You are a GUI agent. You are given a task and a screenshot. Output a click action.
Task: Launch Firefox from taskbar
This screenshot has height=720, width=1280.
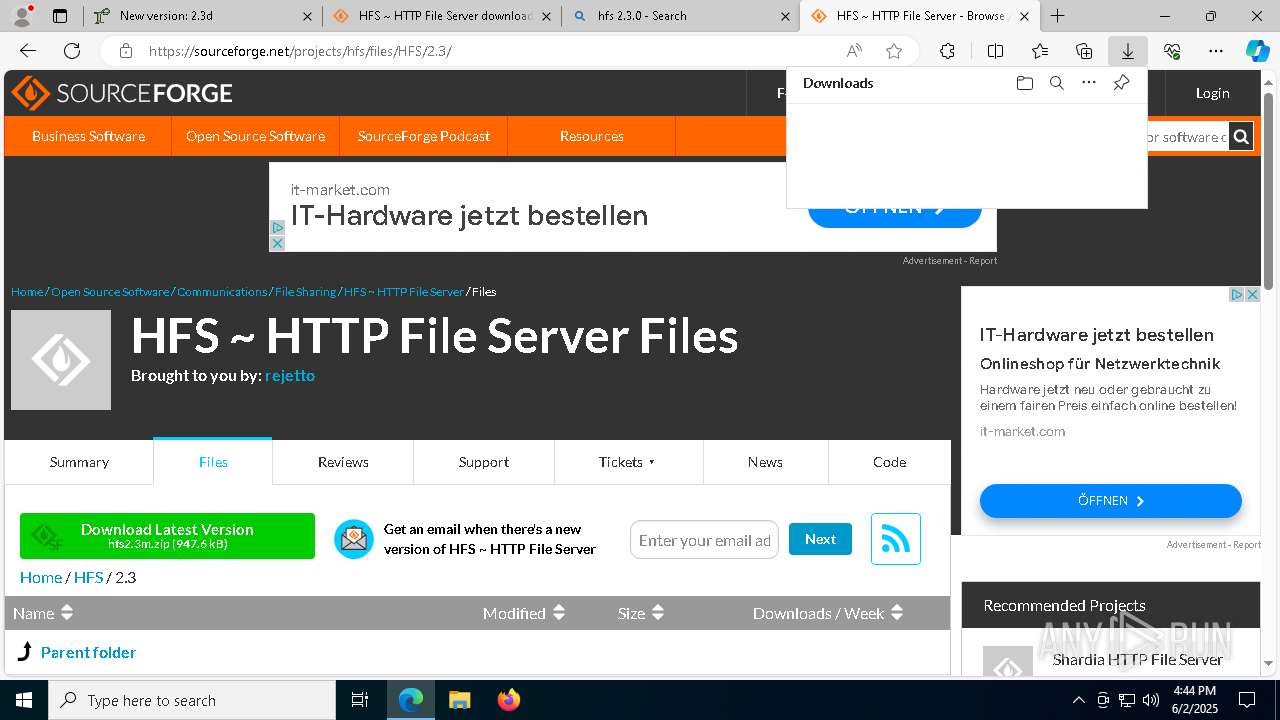pos(509,700)
